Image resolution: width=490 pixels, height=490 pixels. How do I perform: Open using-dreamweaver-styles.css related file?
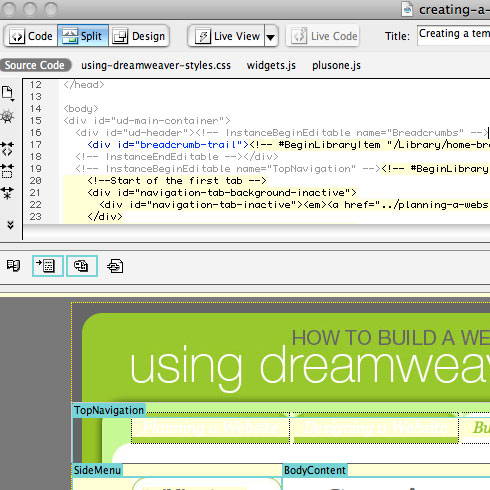pos(156,65)
